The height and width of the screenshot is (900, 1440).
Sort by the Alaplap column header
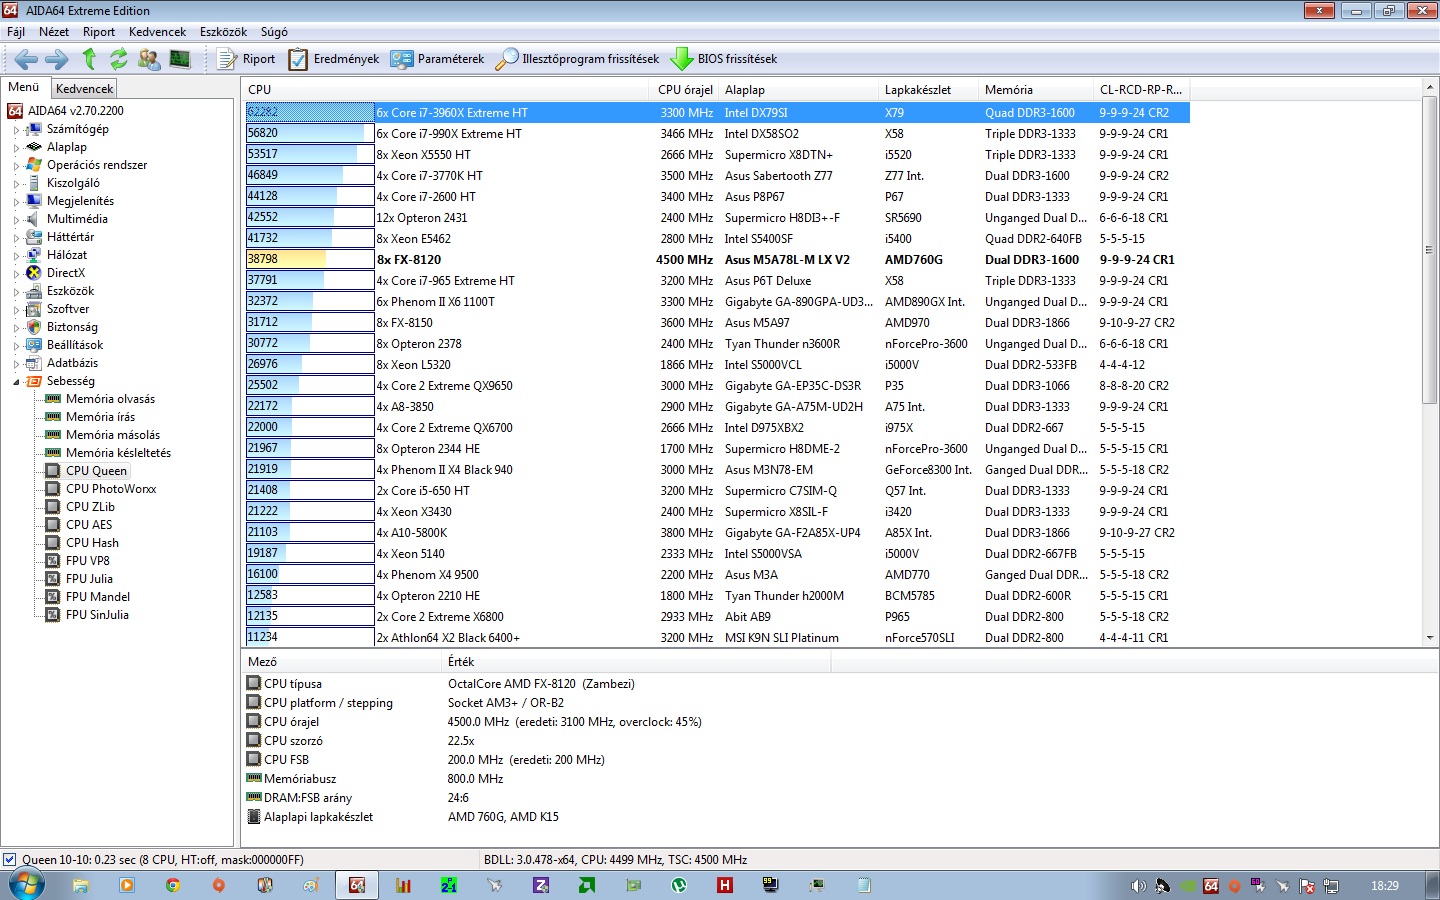[x=799, y=89]
